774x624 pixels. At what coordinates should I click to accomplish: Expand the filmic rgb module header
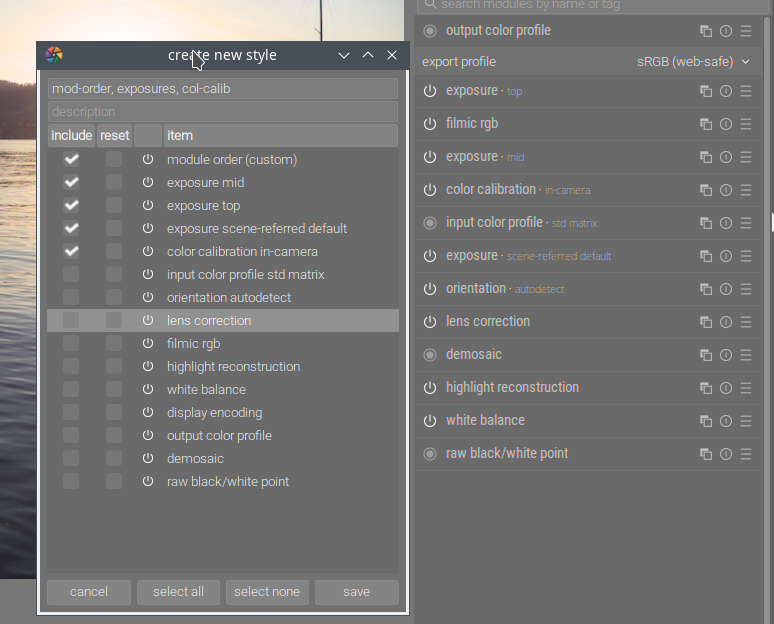472,123
